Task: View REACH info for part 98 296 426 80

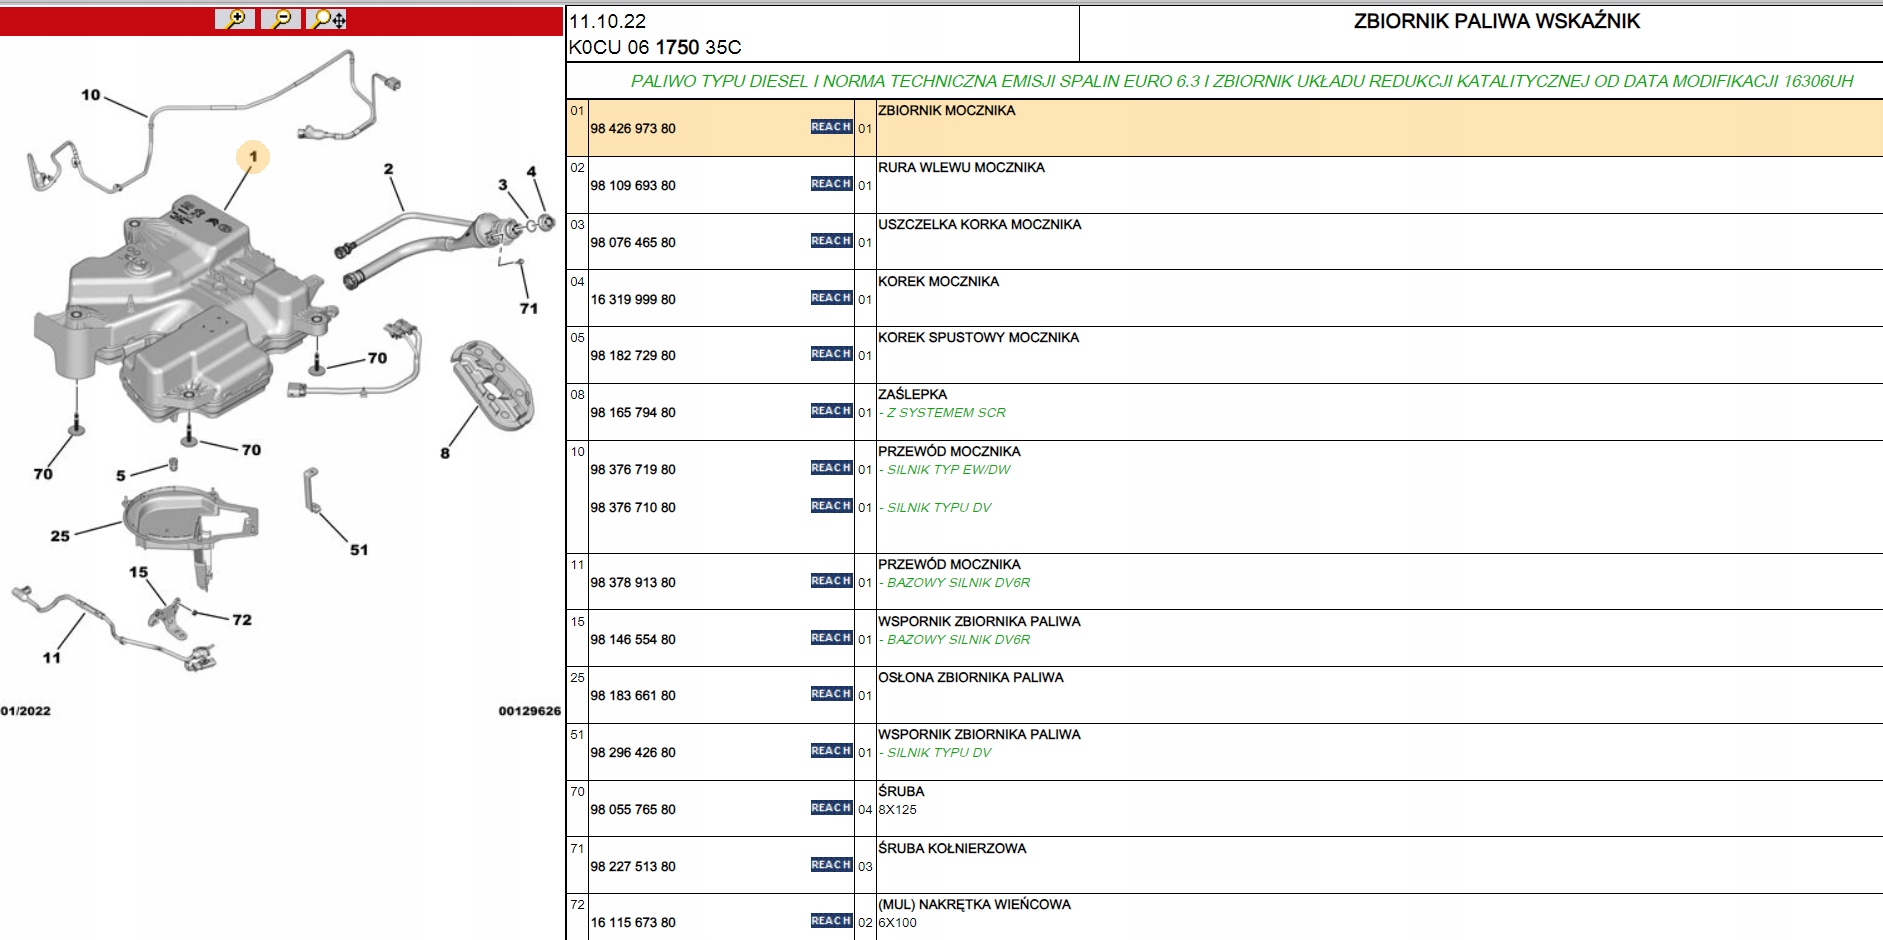Action: pyautogui.click(x=831, y=751)
